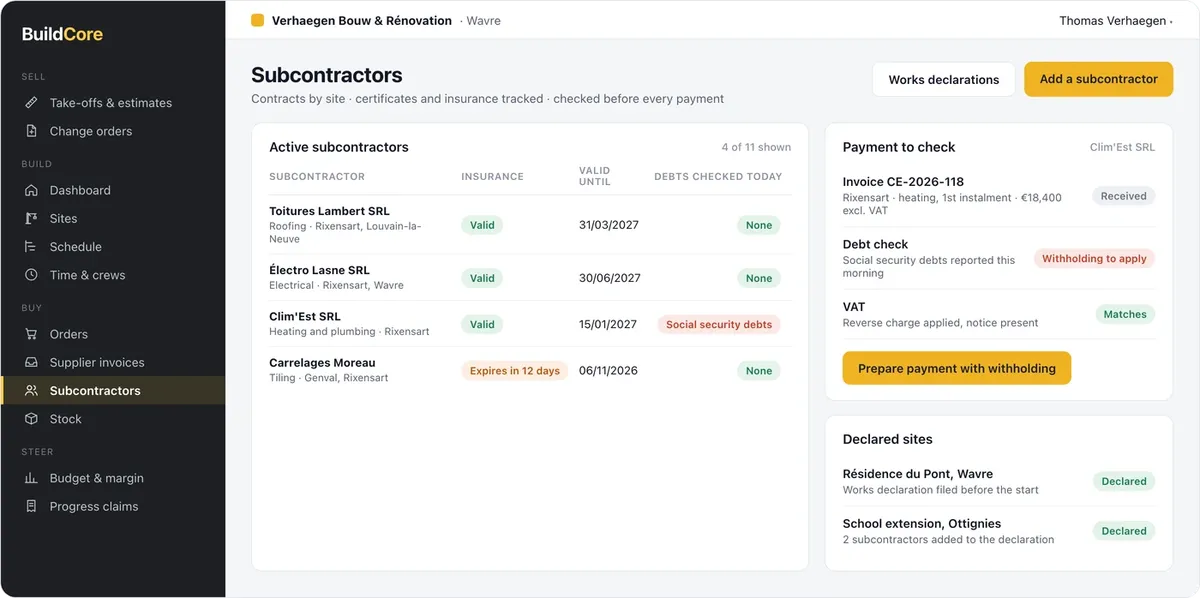Open School extension, Ottignies site
The height and width of the screenshot is (598, 1200).
coord(999,531)
